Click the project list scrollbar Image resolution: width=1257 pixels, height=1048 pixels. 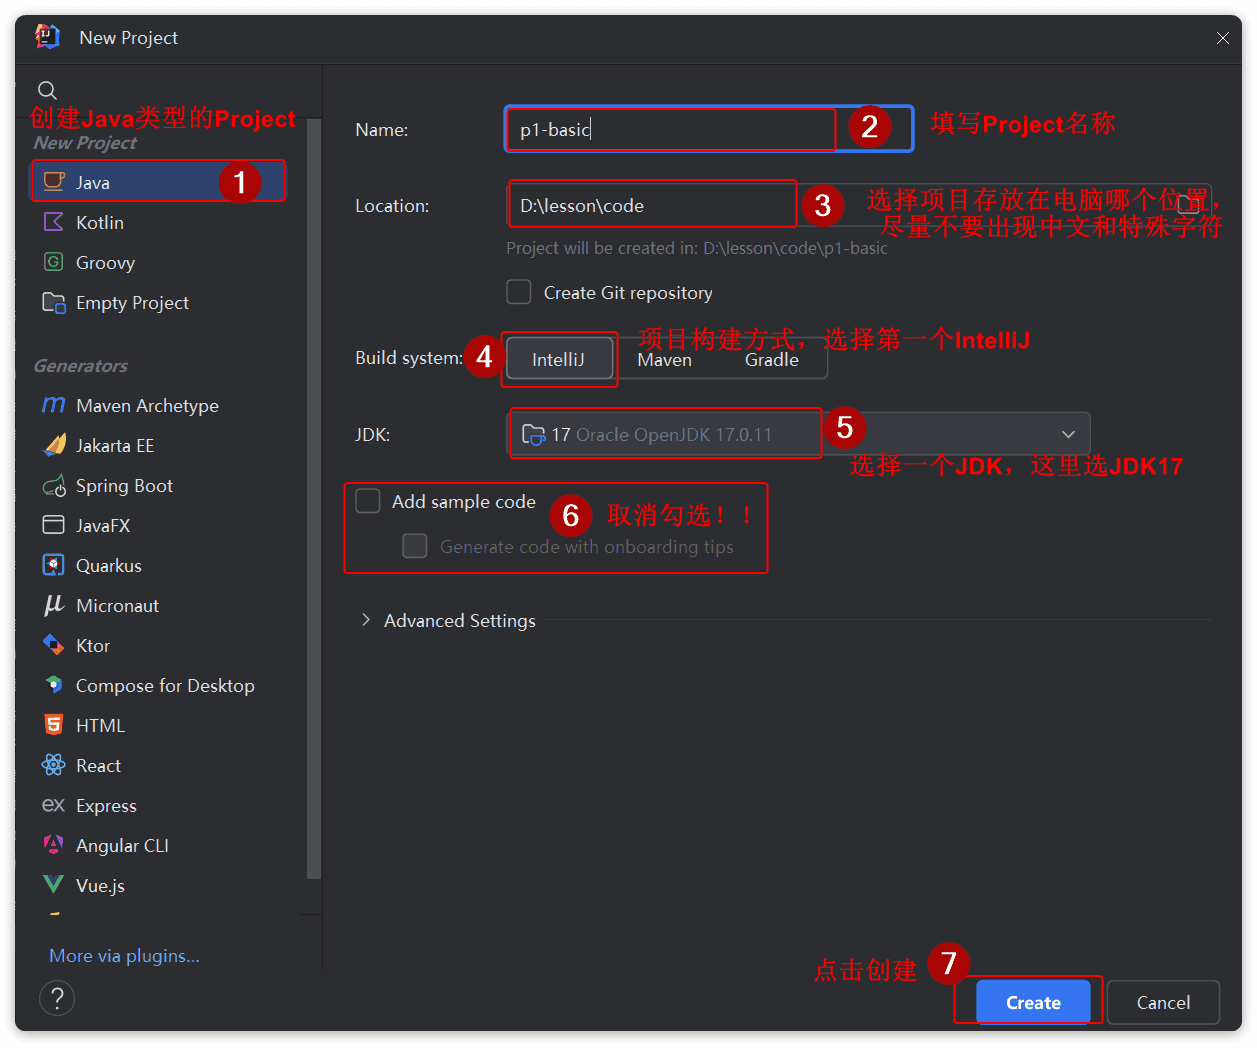[314, 500]
